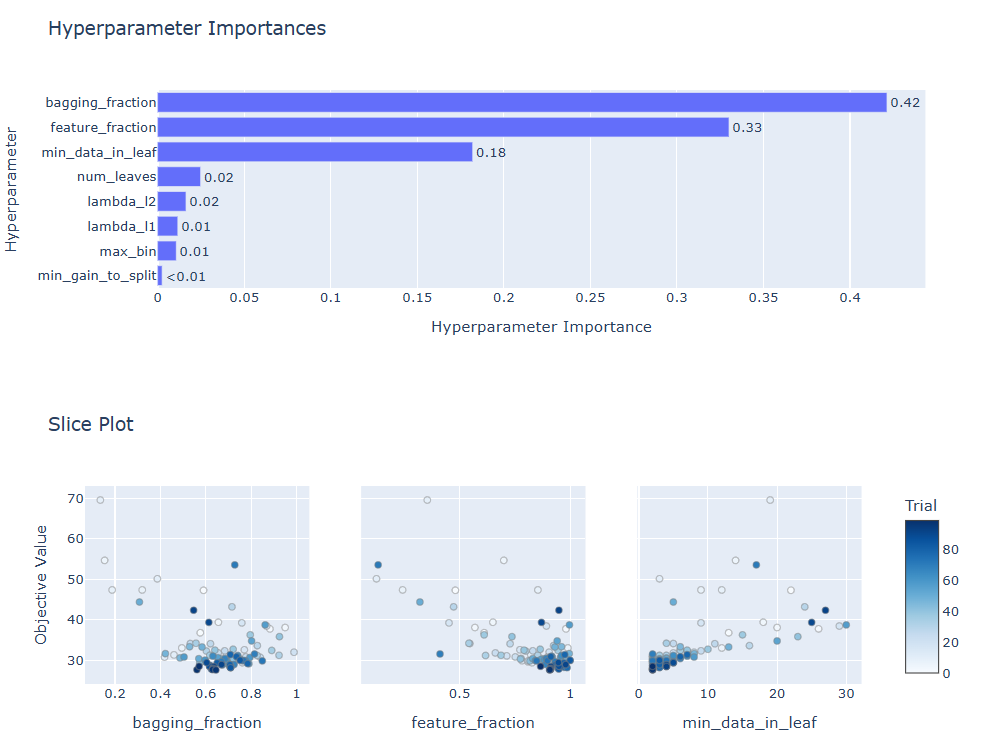Image resolution: width=1005 pixels, height=752 pixels.
Task: Click the Slice Plot title
Action: click(91, 424)
